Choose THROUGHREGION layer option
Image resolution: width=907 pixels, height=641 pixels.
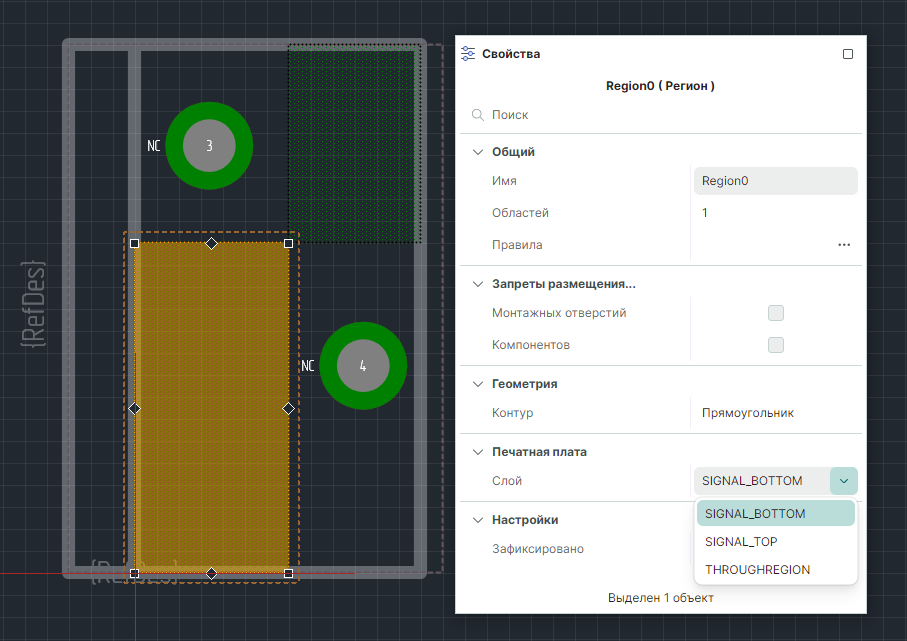757,570
